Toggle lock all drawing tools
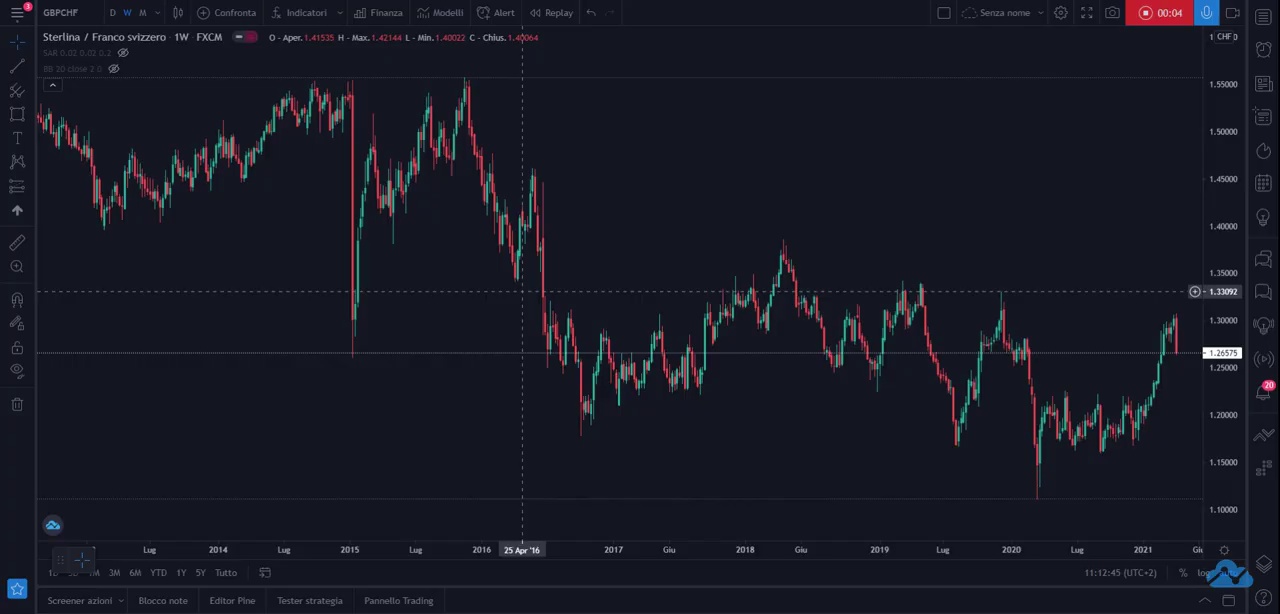This screenshot has height=614, width=1280. click(17, 347)
